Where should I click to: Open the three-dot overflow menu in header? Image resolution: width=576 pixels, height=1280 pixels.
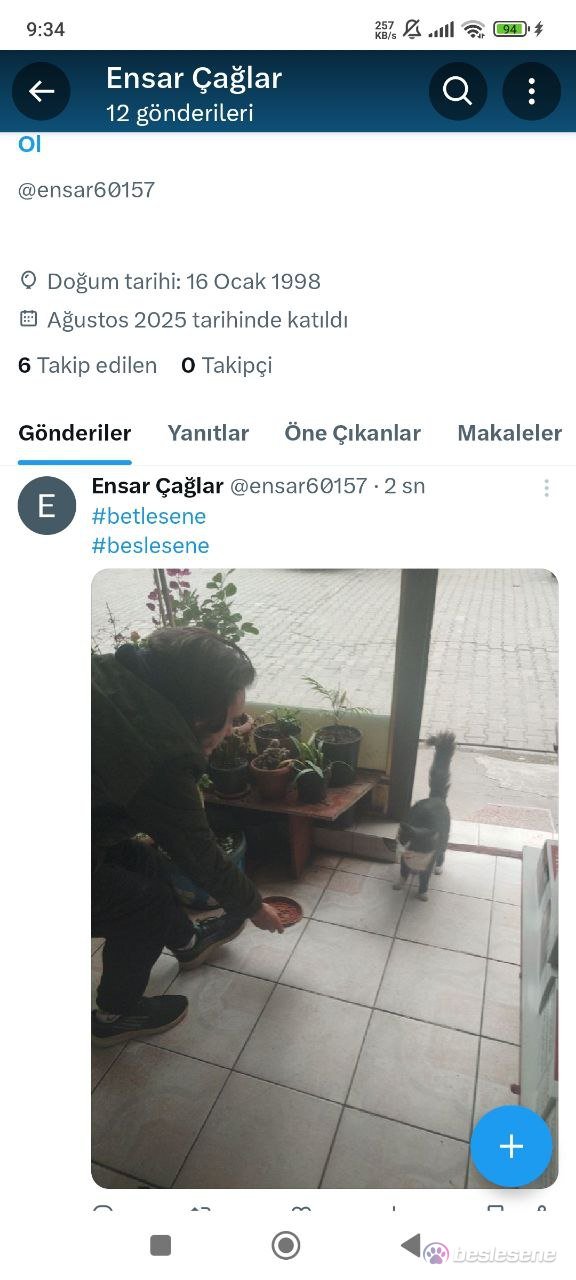point(531,92)
